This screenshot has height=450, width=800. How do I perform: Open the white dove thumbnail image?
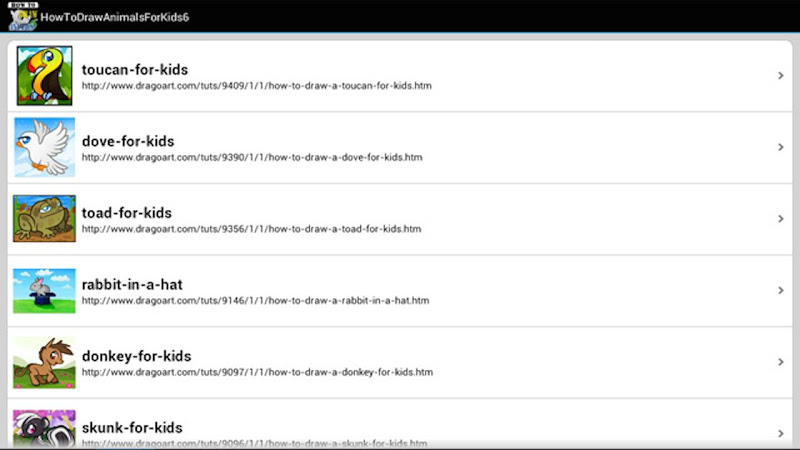coord(44,147)
